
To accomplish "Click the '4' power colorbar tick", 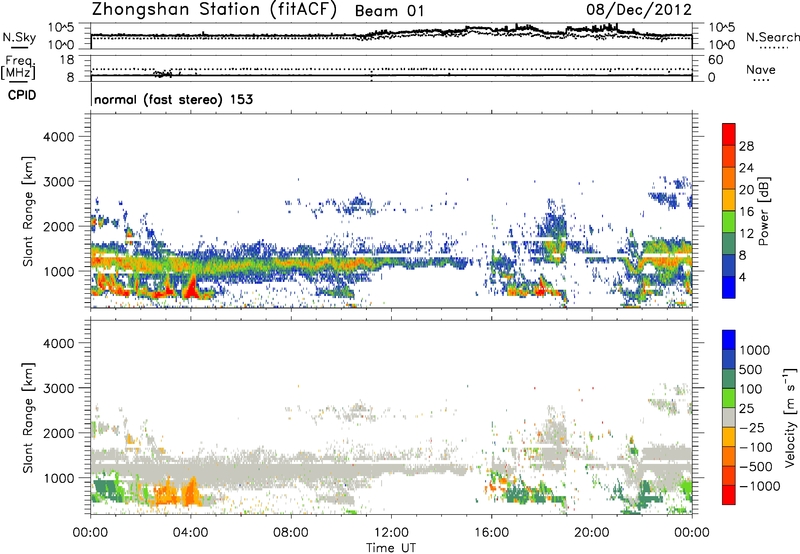I will [742, 278].
